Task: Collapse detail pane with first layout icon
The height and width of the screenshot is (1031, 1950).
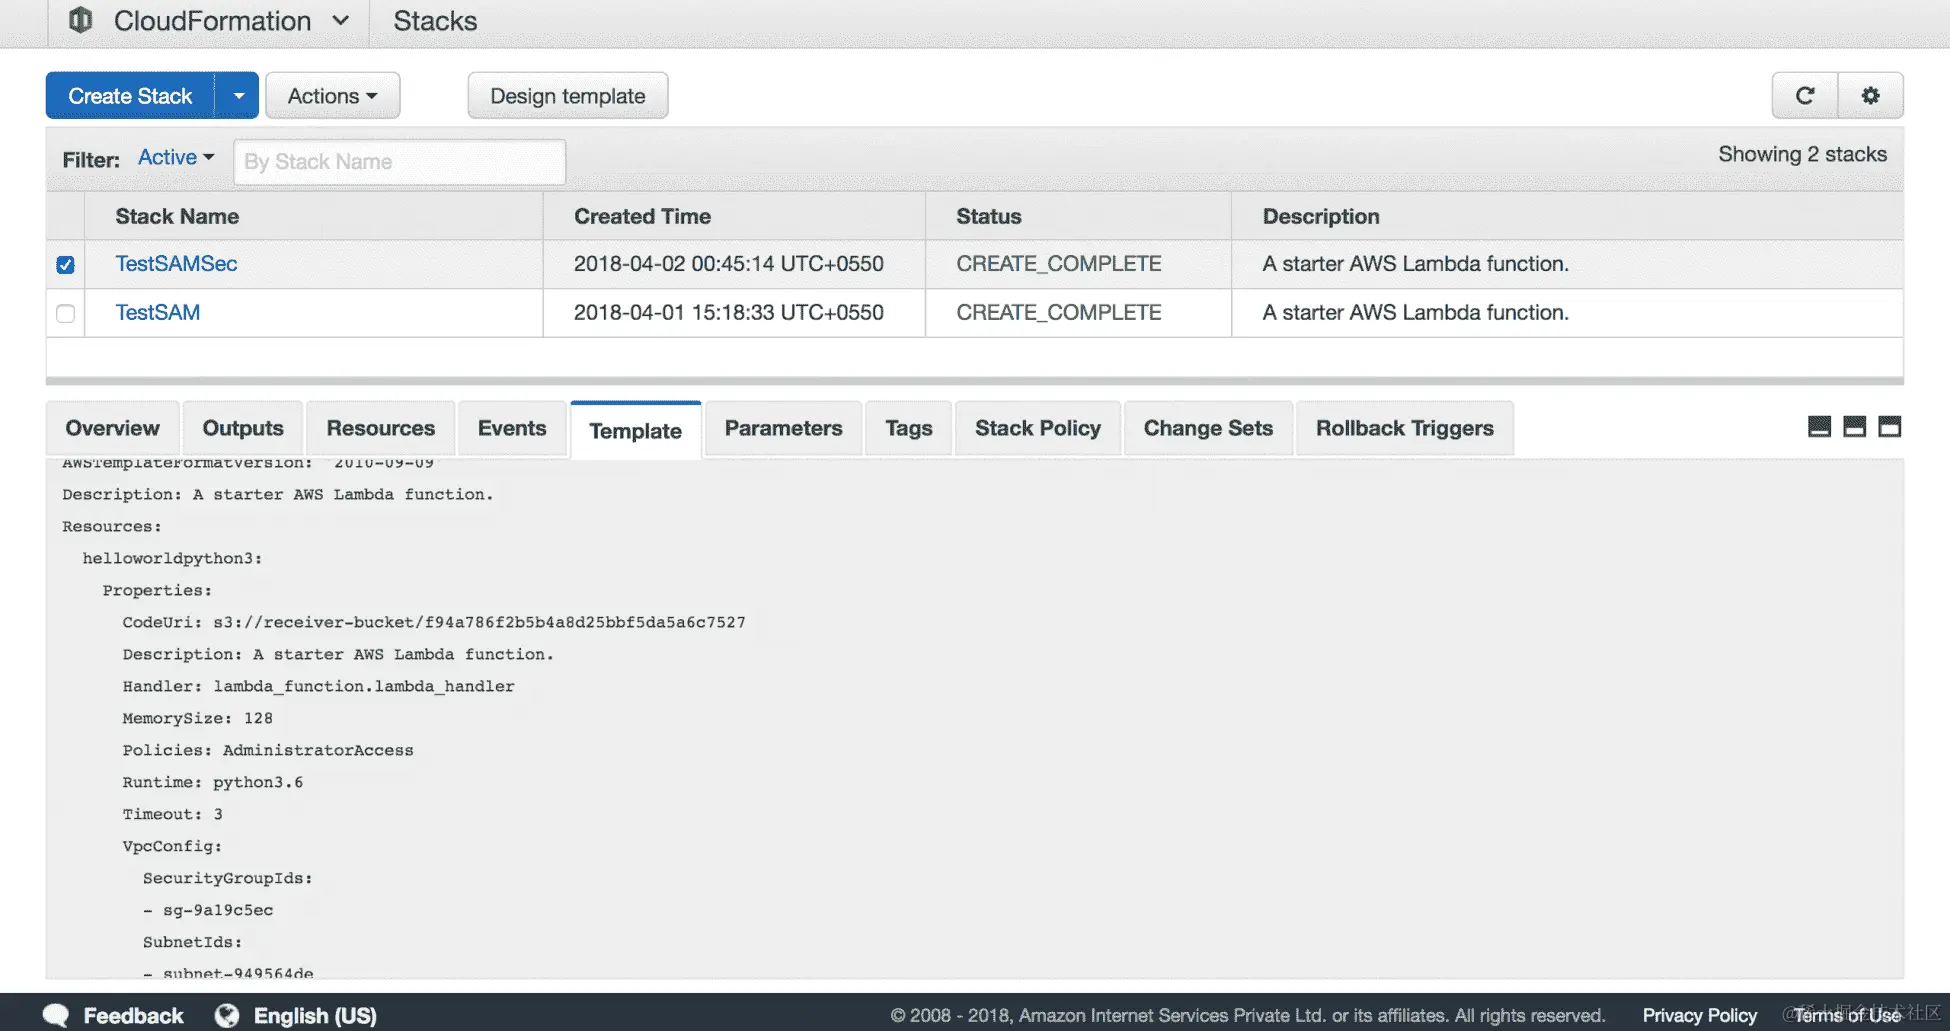Action: pos(1820,427)
